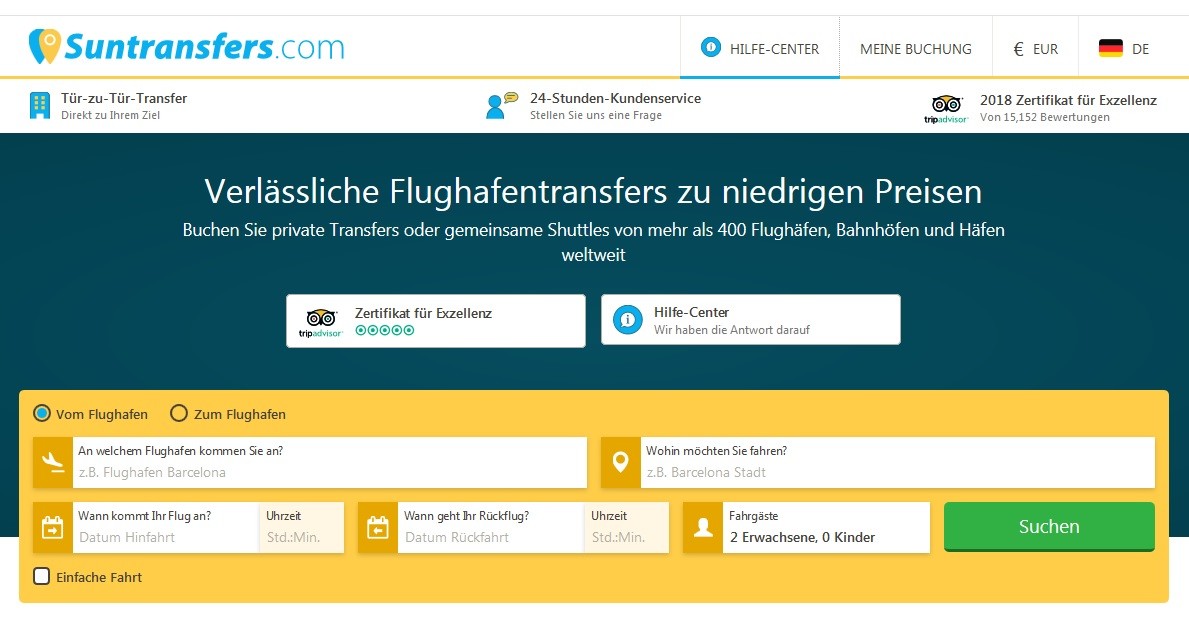1189x618 pixels.
Task: Select the 'Zum Flughafen' radio button
Action: coord(179,413)
